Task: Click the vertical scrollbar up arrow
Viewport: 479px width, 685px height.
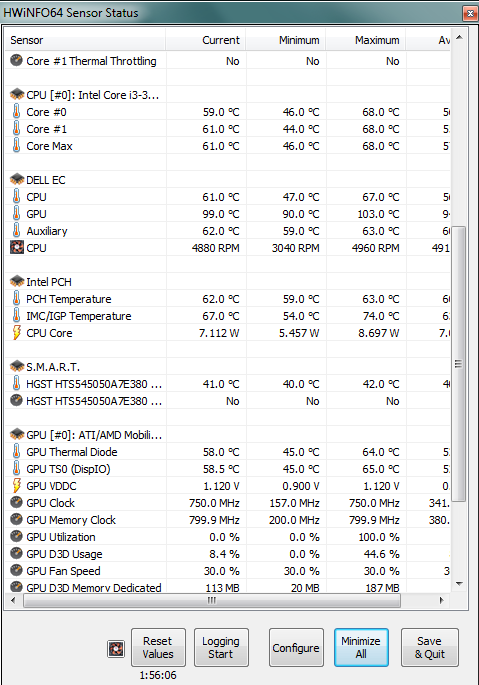Action: coord(459,38)
